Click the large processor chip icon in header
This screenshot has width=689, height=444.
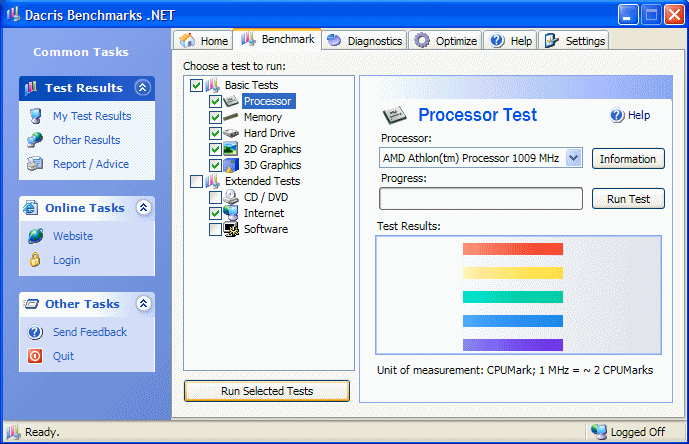[395, 115]
